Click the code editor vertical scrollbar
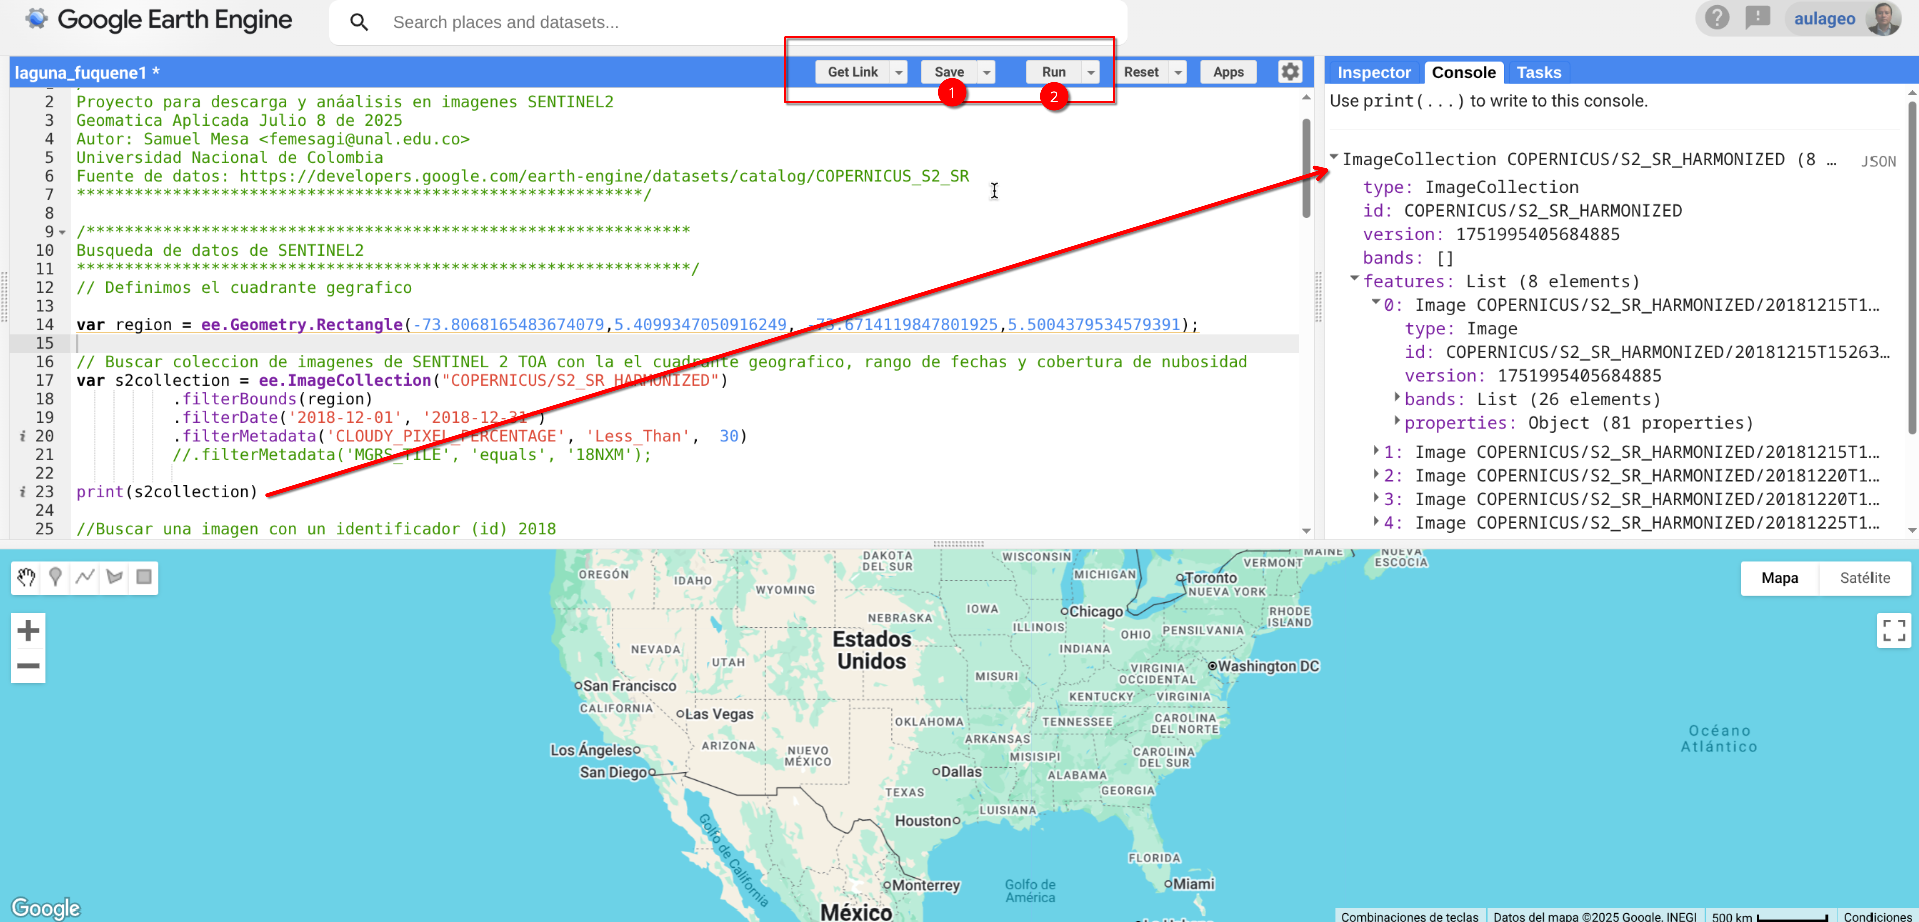Image resolution: width=1919 pixels, height=922 pixels. pyautogui.click(x=1306, y=168)
